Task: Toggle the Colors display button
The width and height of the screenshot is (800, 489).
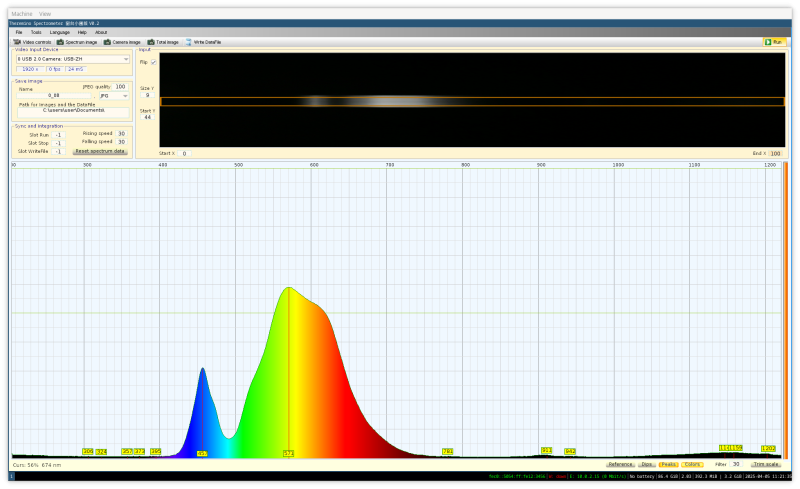Action: click(x=693, y=464)
